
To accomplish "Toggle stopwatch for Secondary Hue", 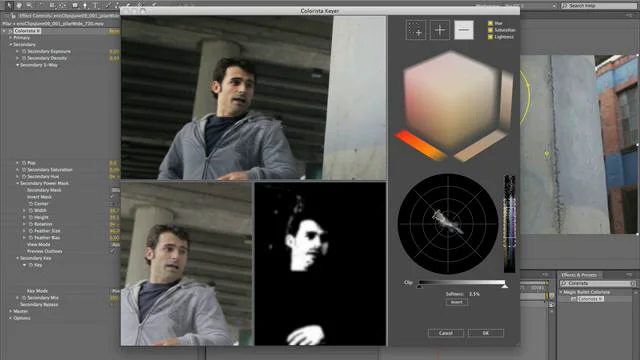I will pos(24,176).
